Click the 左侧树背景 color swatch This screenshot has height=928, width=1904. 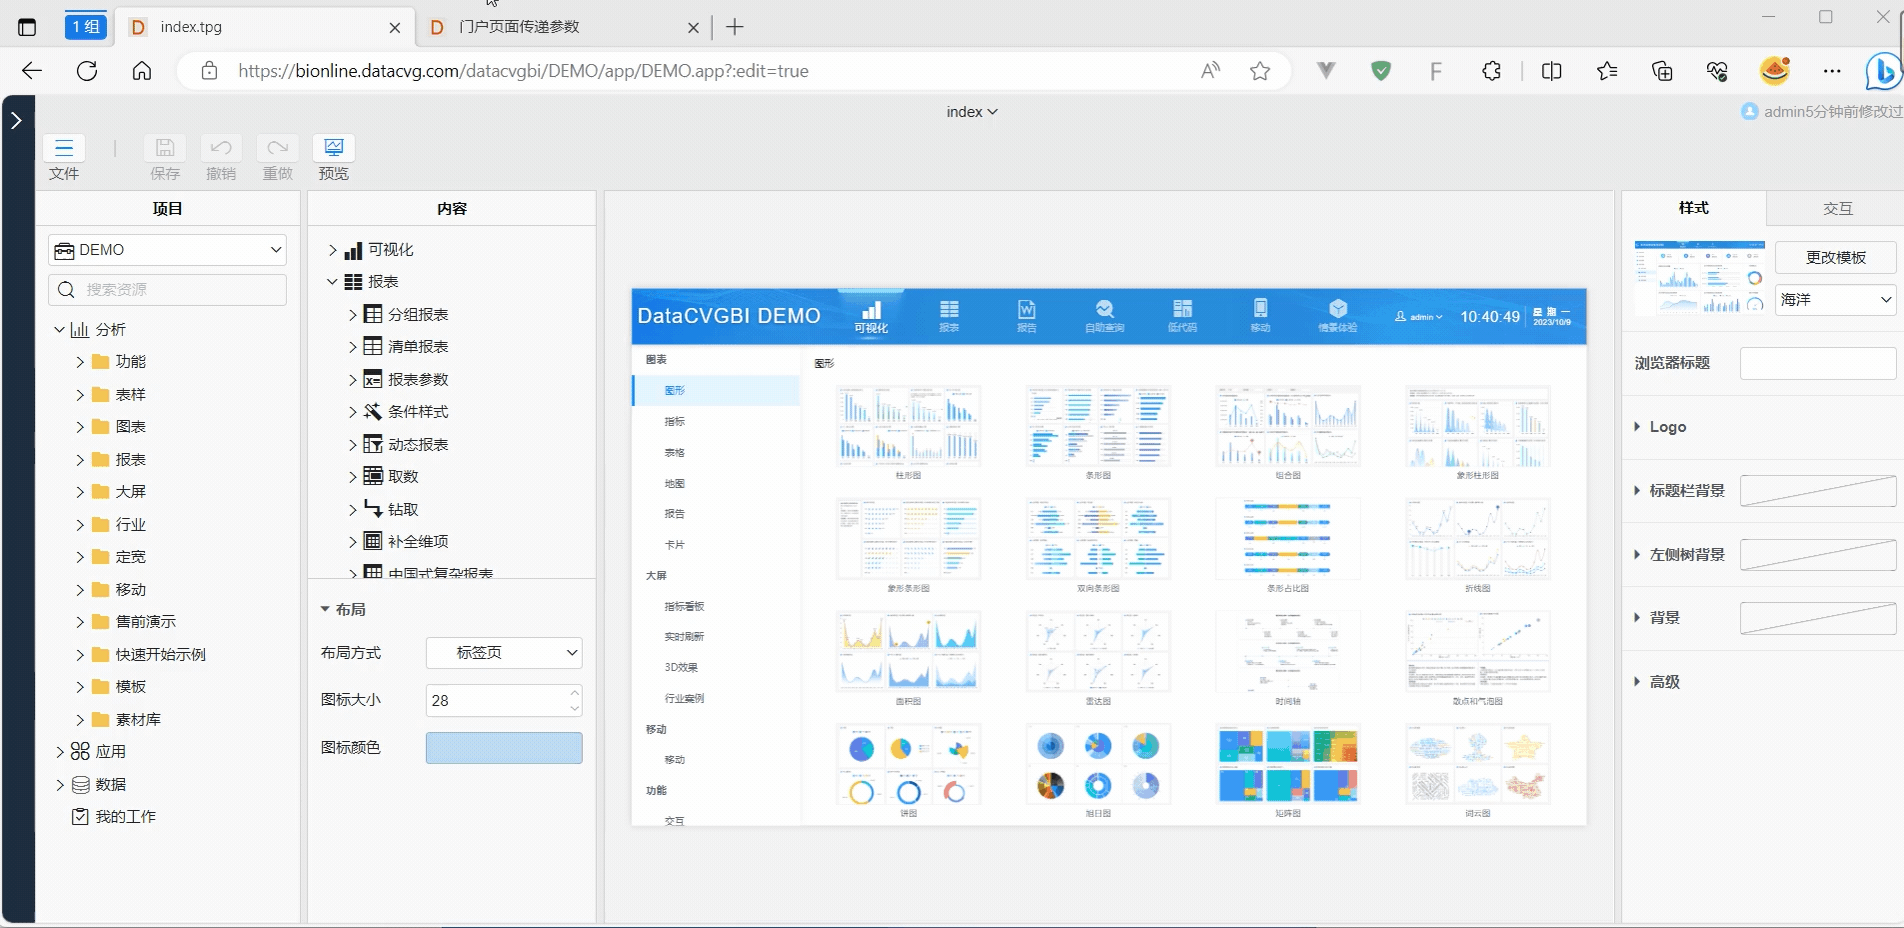pos(1818,555)
